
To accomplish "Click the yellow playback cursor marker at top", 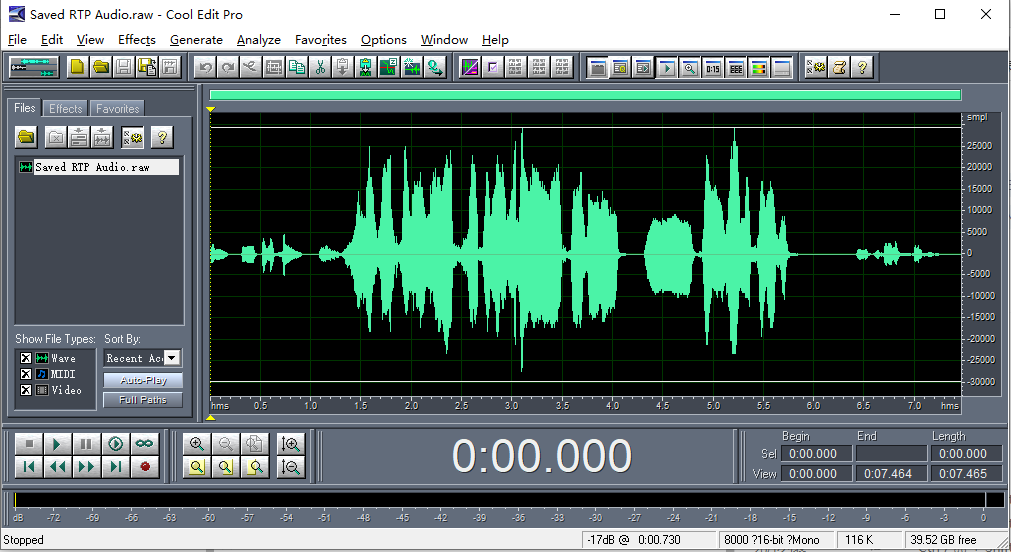I will pyautogui.click(x=210, y=110).
